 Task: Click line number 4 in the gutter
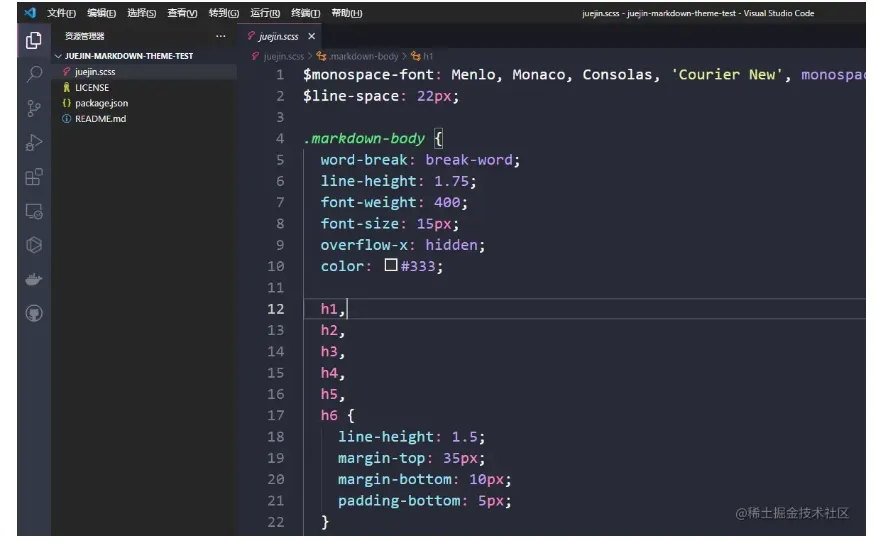pyautogui.click(x=280, y=138)
